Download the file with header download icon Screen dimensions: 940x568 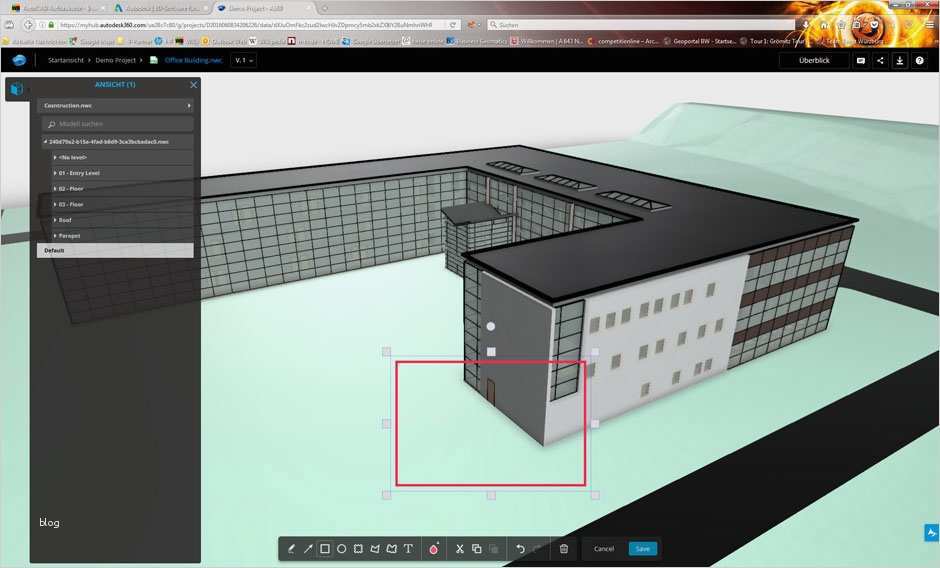[900, 61]
